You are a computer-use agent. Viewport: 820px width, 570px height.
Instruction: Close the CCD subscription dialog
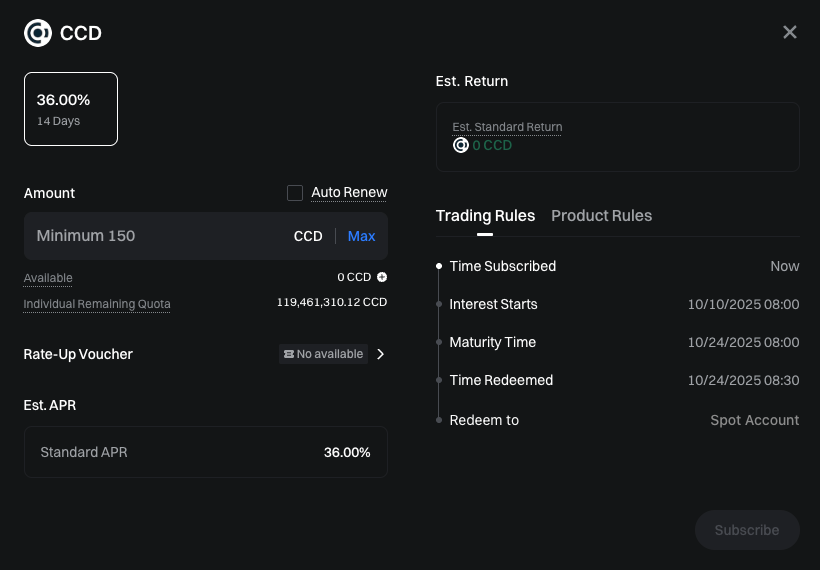point(790,32)
